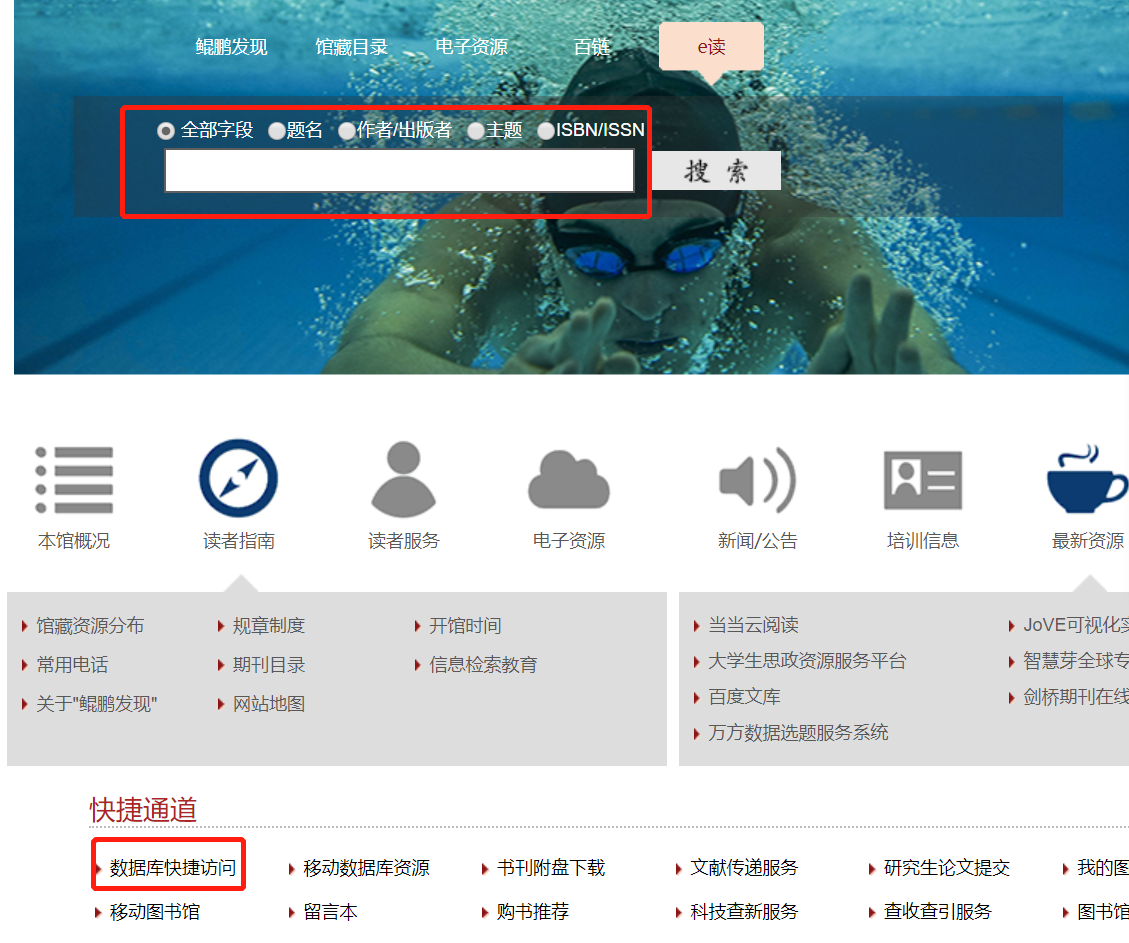Enable the 主题 search option
The height and width of the screenshot is (943, 1129).
coord(476,130)
